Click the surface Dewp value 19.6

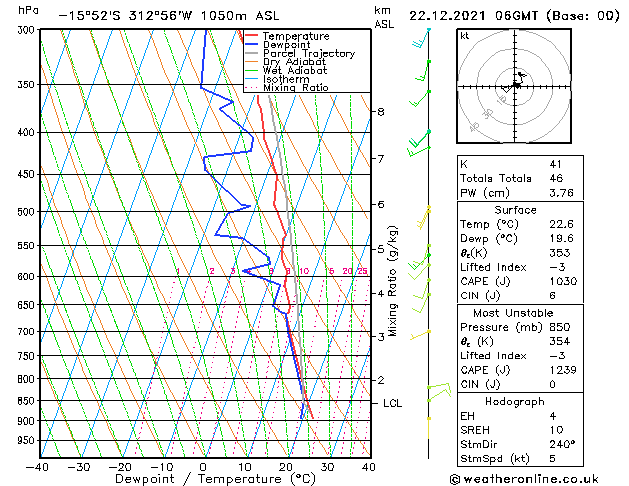561,238
